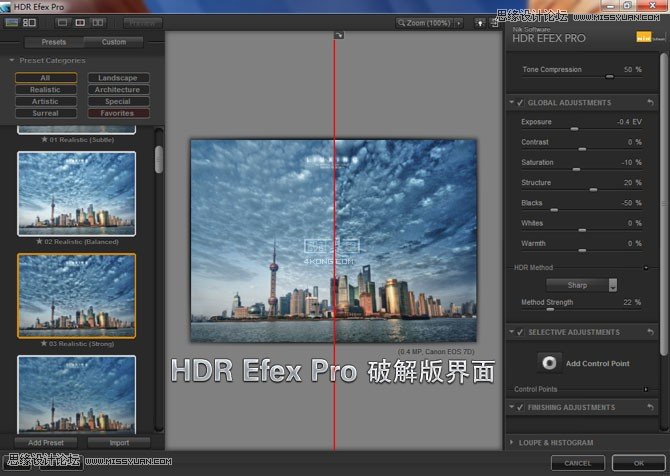
Task: Switch to the Custom presets tab
Action: (x=114, y=42)
